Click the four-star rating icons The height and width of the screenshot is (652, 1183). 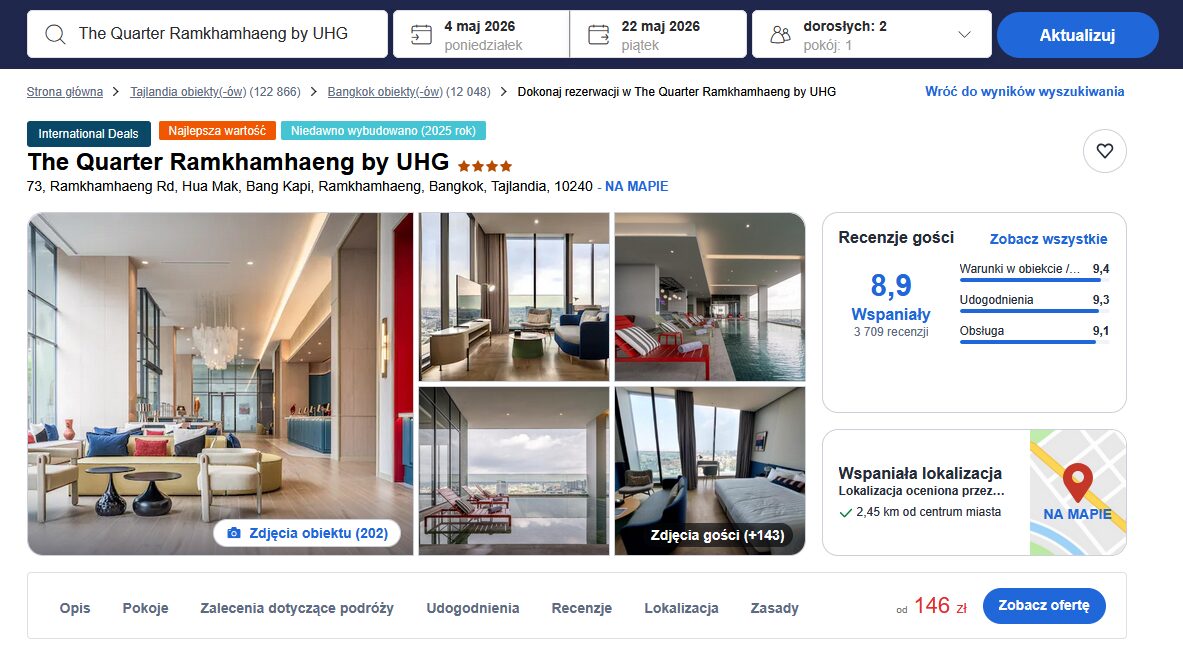click(x=484, y=166)
